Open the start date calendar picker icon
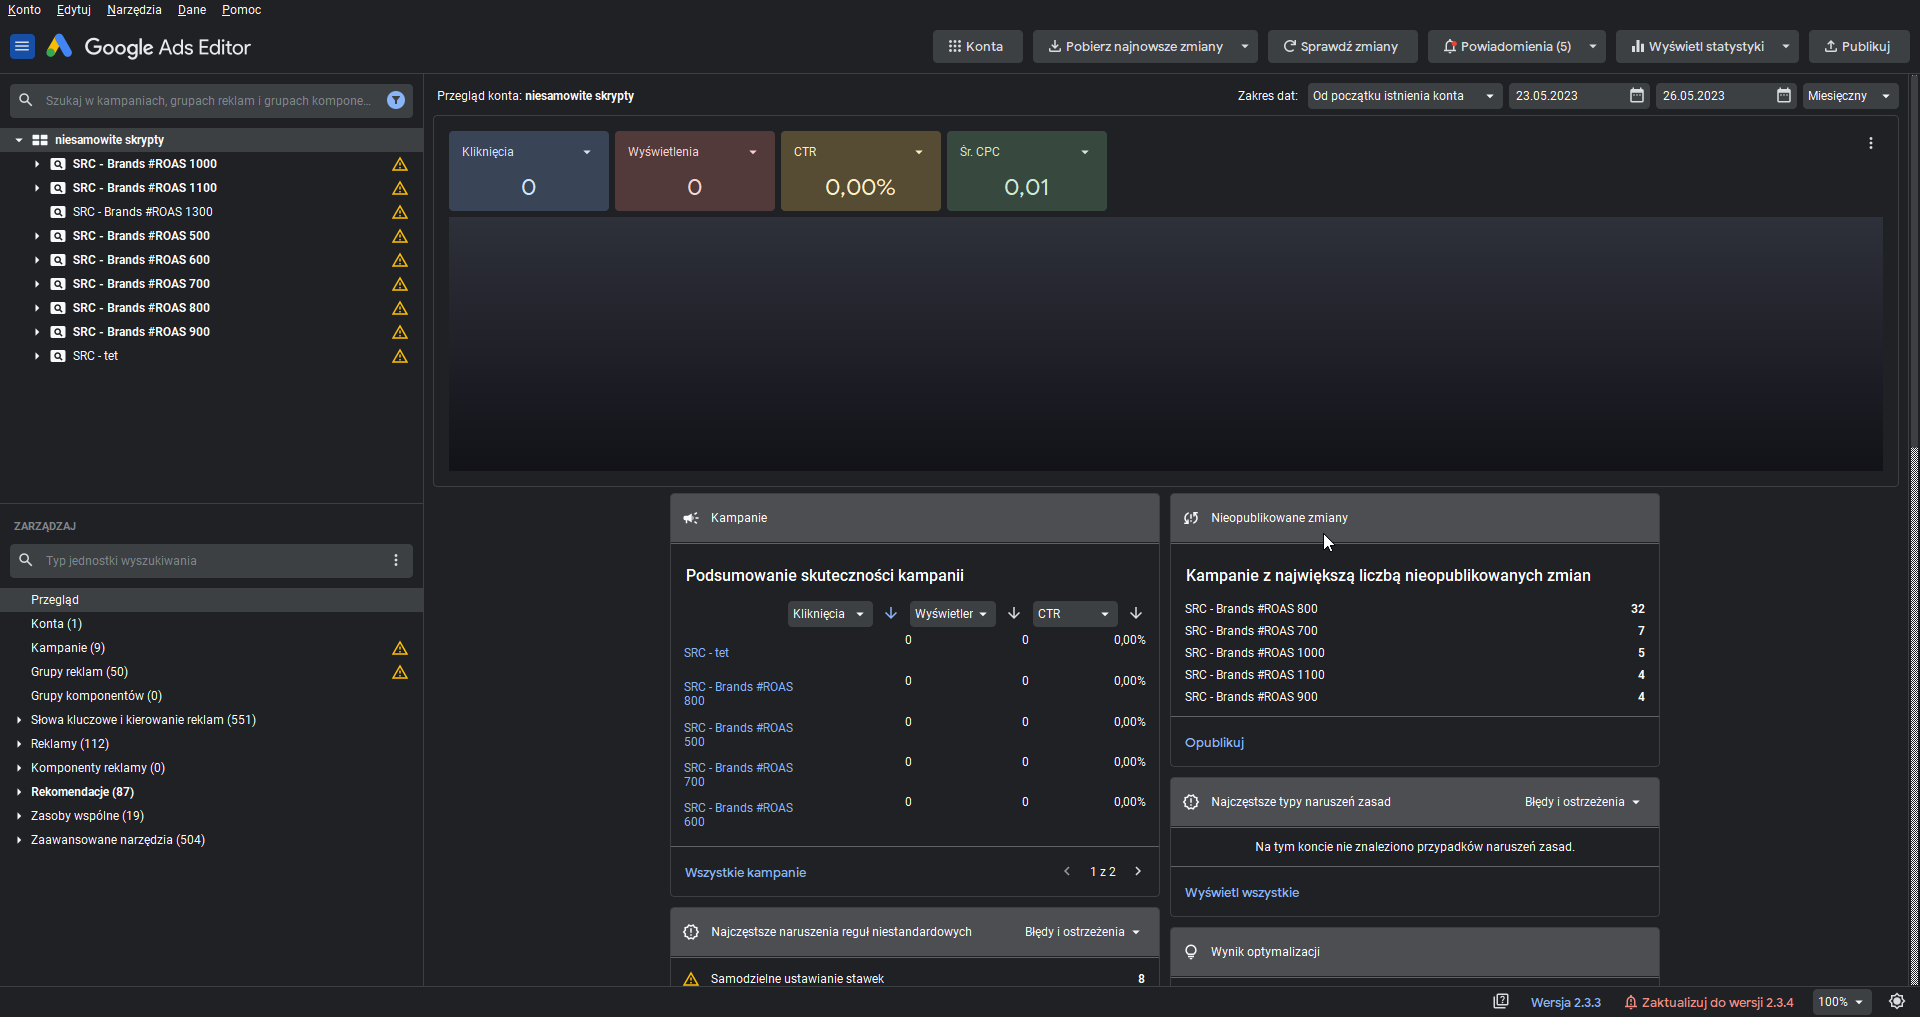1920x1017 pixels. tap(1637, 95)
